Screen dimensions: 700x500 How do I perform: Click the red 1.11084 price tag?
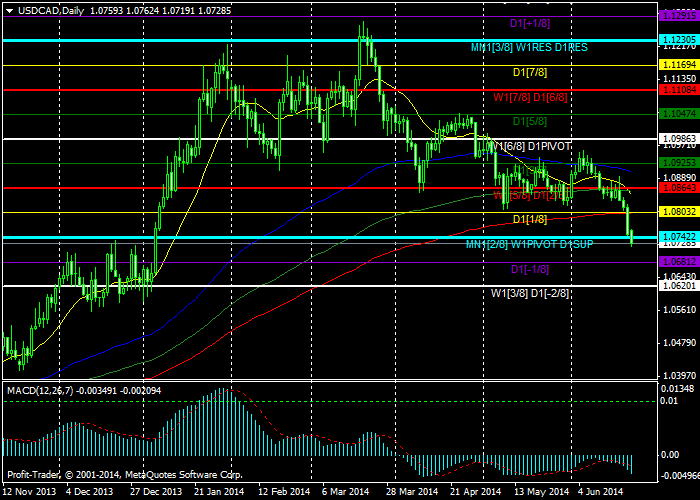(x=679, y=90)
